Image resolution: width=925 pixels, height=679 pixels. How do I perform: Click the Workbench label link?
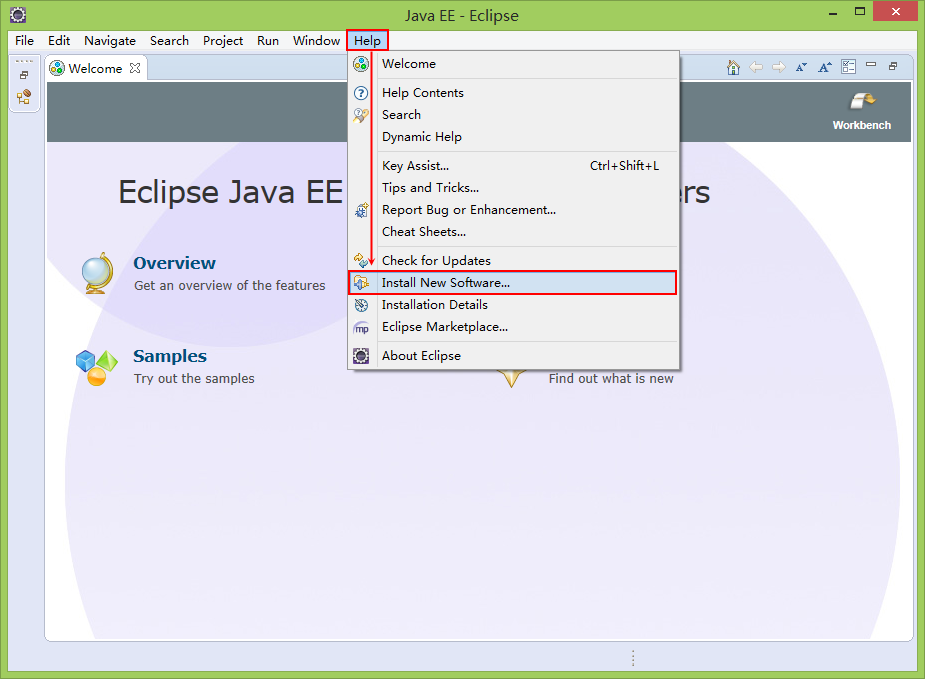coord(861,125)
